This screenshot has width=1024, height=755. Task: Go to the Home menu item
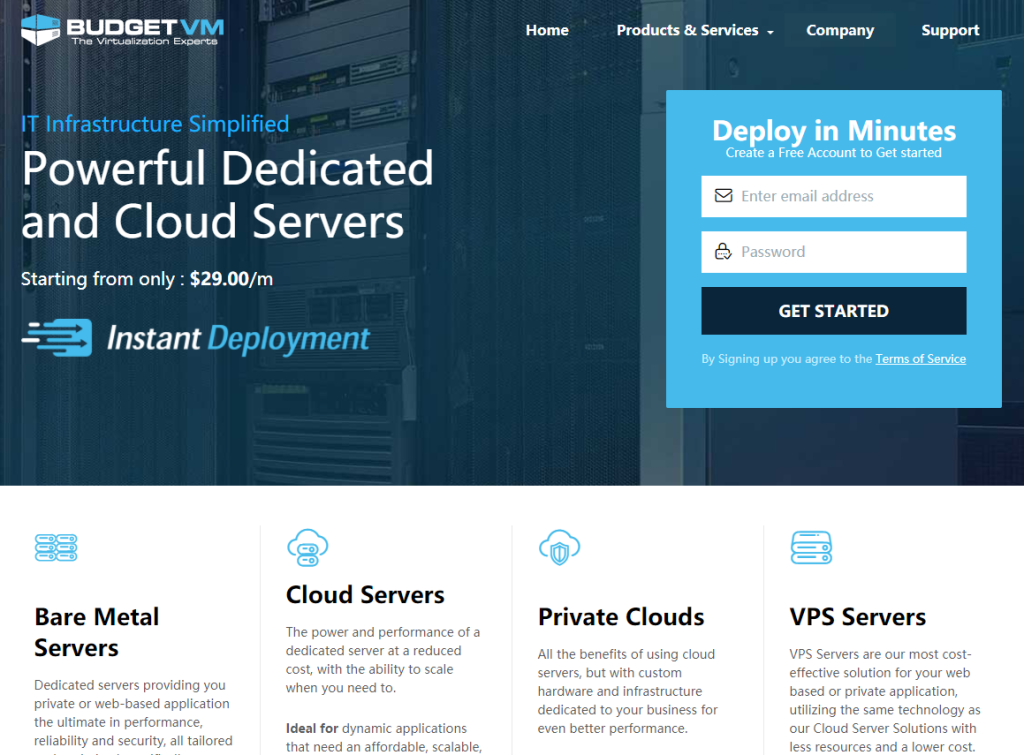547,30
